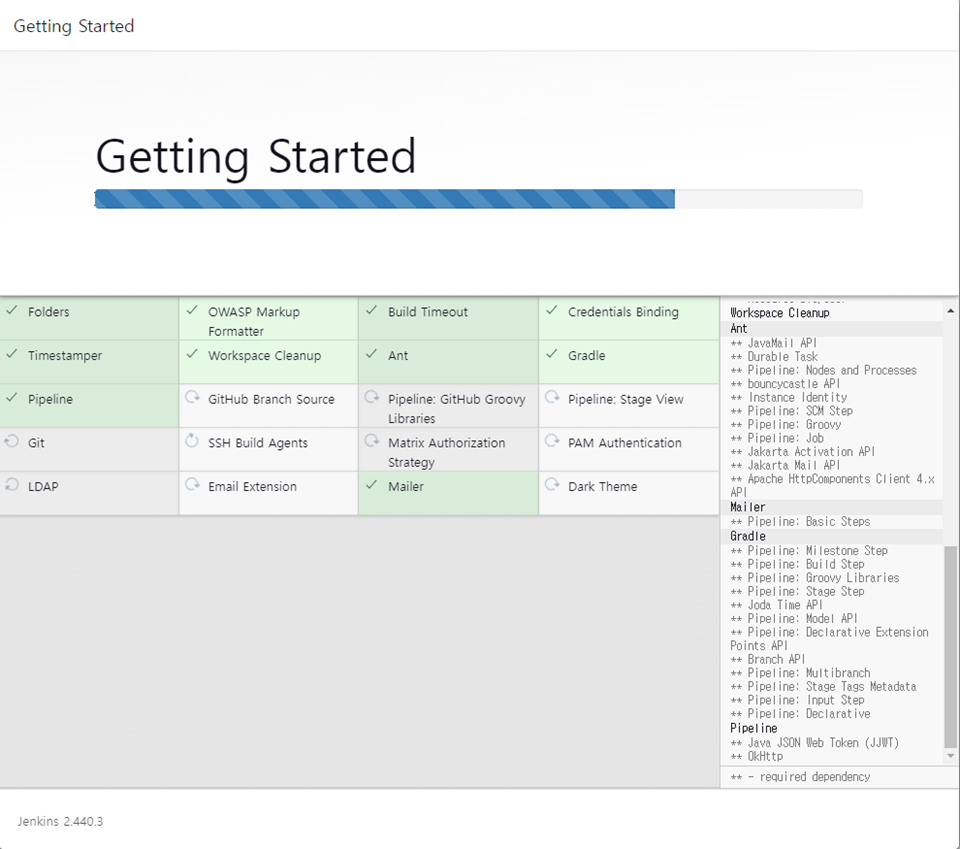Select the Pipeline: GitHub Groovy Libraries label
The width and height of the screenshot is (960, 849).
coord(457,409)
